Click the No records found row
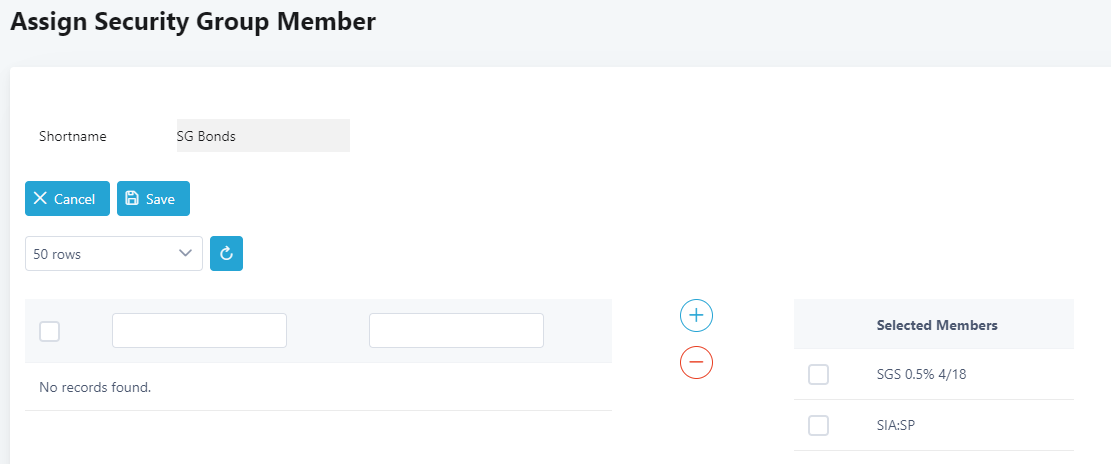1111x464 pixels. [95, 387]
